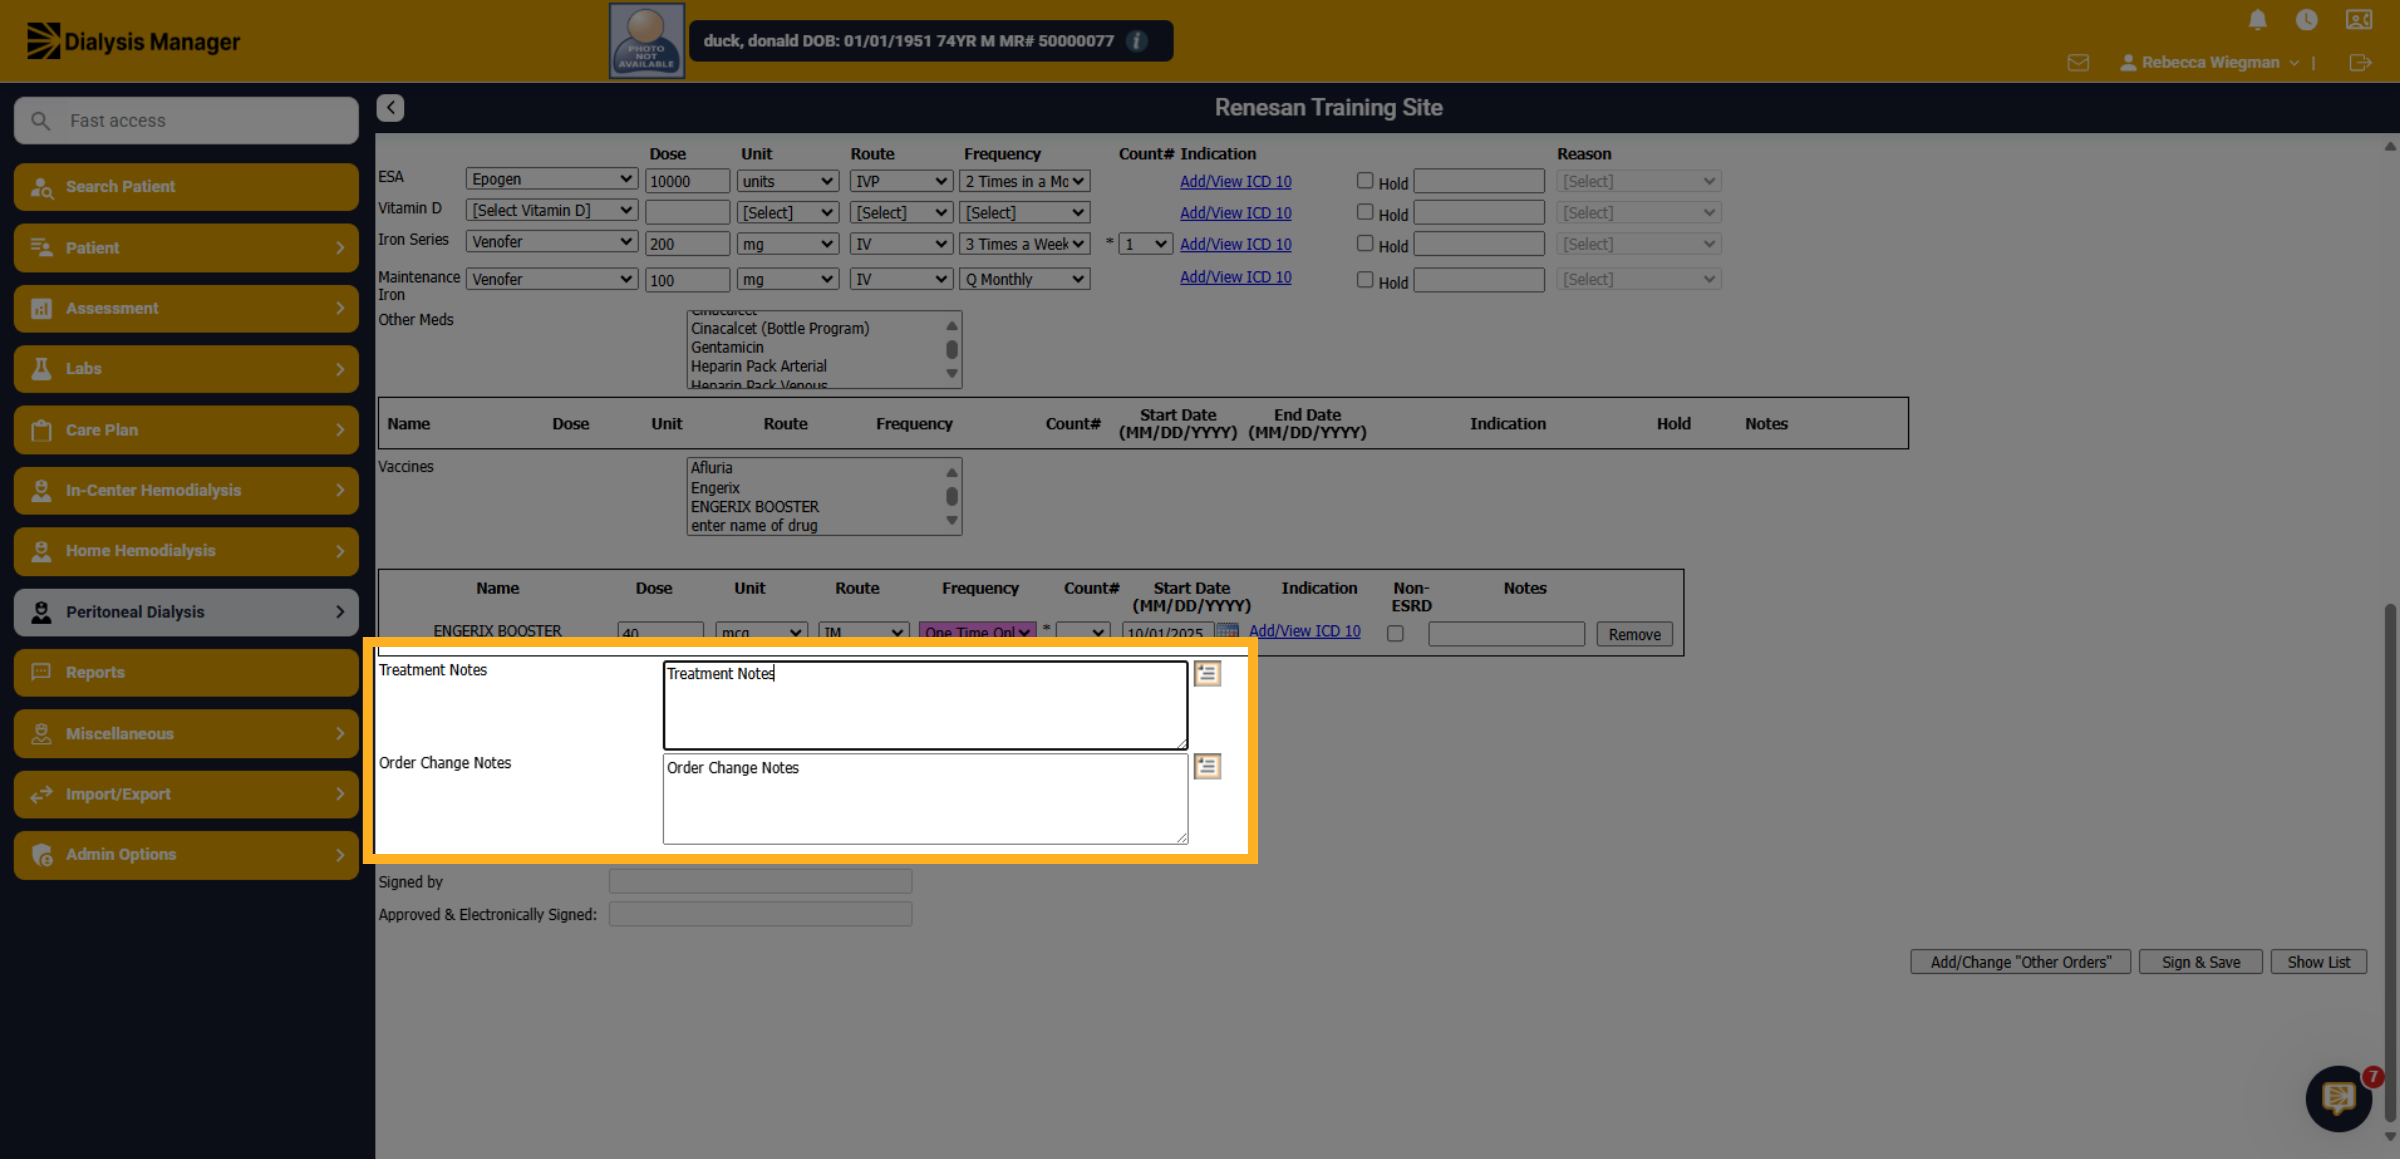Open Search Patient from sidebar
Screen dimensions: 2400x1159
[186, 187]
